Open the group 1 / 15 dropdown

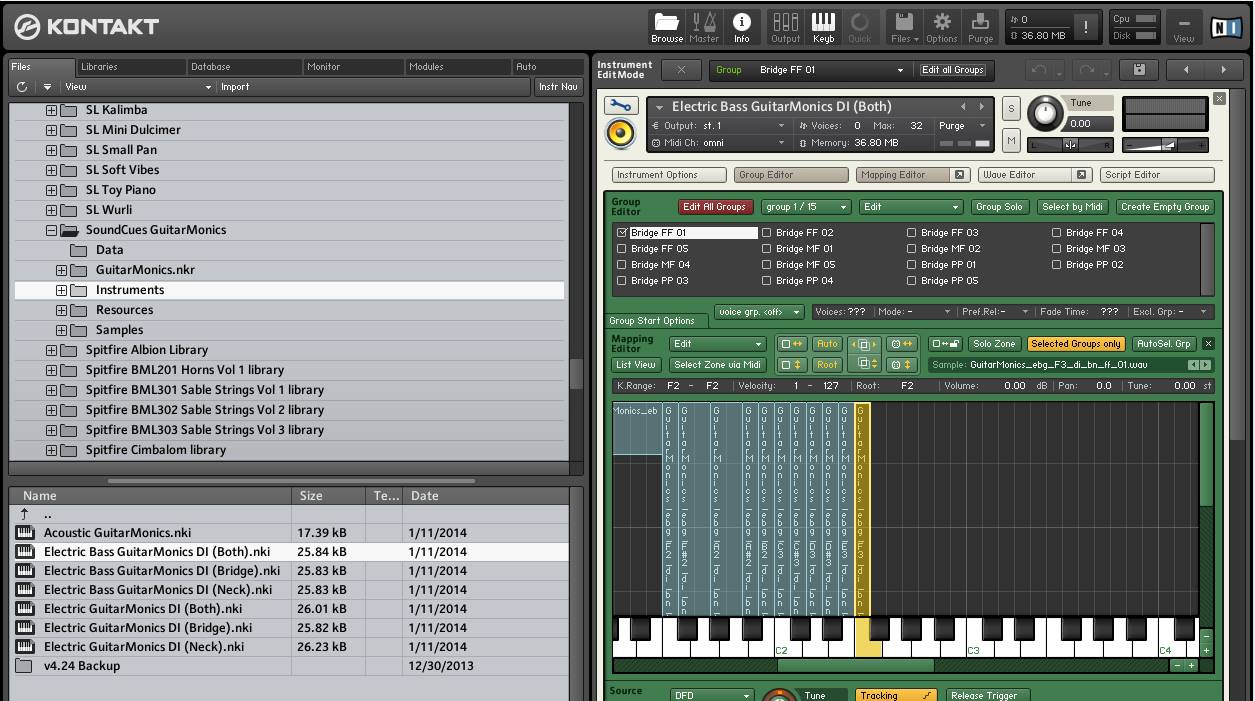point(805,207)
